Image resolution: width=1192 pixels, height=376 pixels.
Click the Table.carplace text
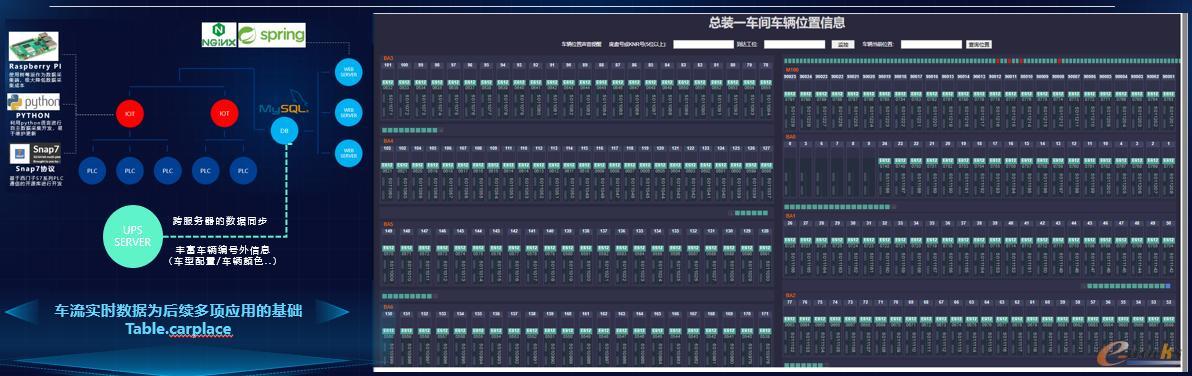point(178,329)
